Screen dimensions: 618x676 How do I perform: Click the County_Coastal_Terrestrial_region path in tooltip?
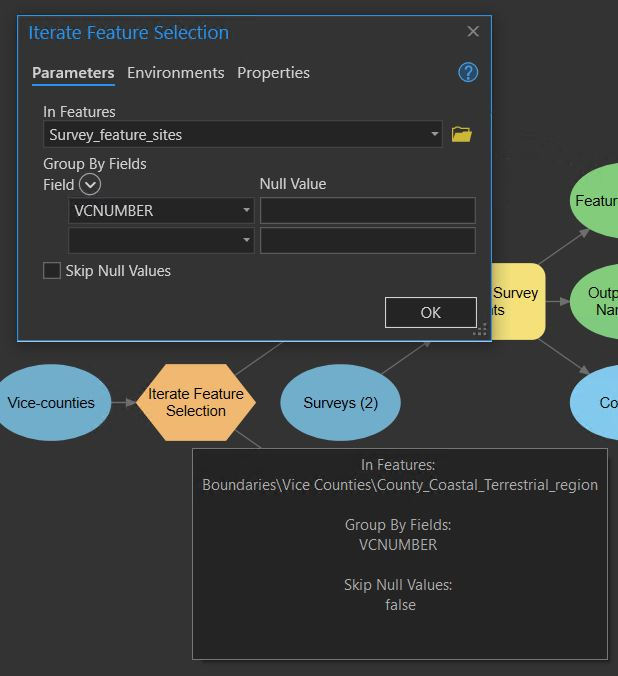(400, 485)
